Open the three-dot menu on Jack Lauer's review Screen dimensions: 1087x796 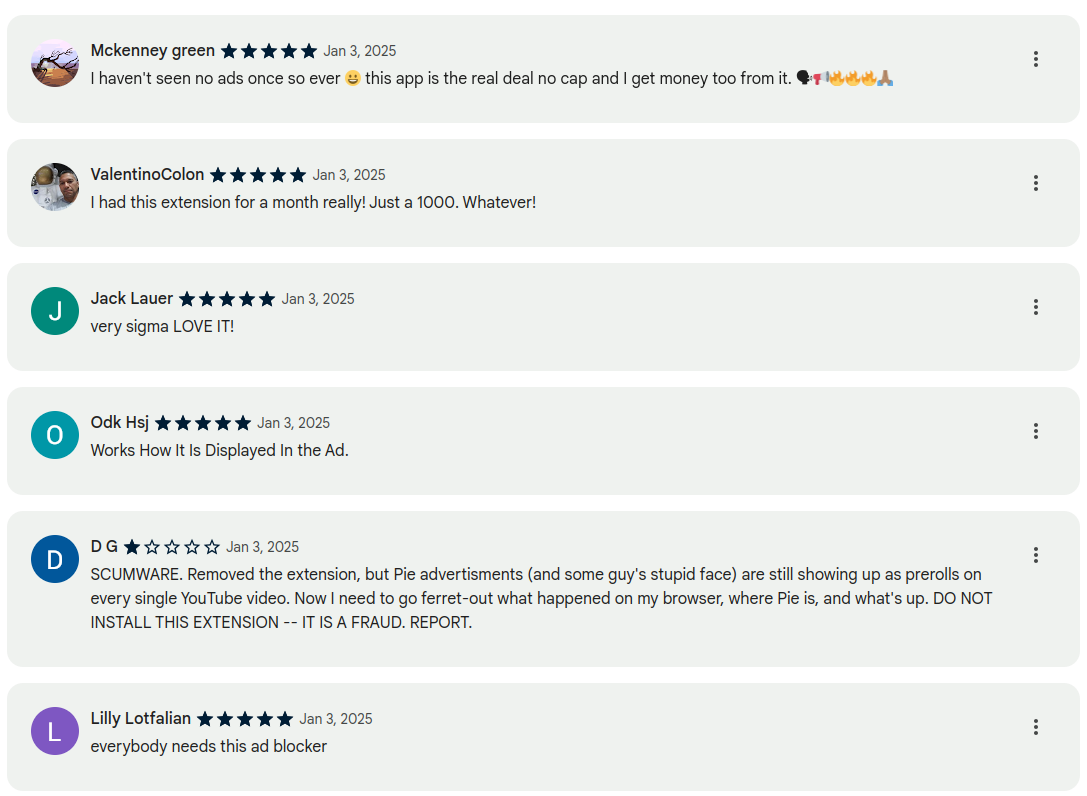1035,307
